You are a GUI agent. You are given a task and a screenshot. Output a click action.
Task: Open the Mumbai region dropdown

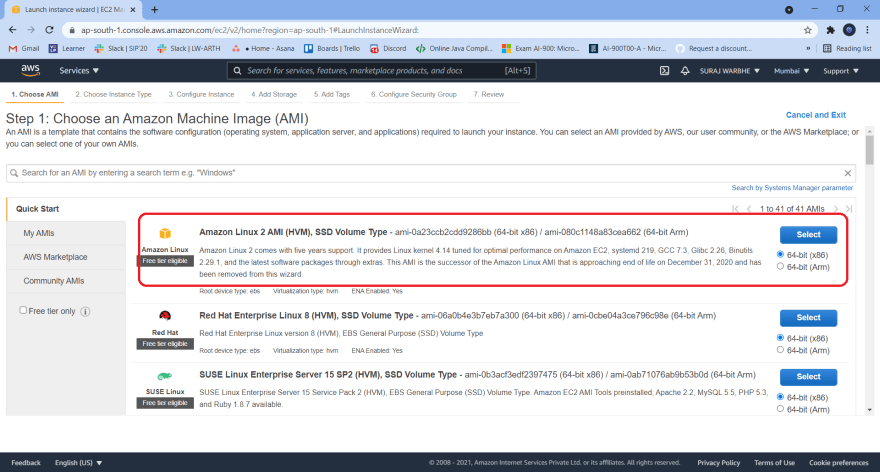point(791,71)
